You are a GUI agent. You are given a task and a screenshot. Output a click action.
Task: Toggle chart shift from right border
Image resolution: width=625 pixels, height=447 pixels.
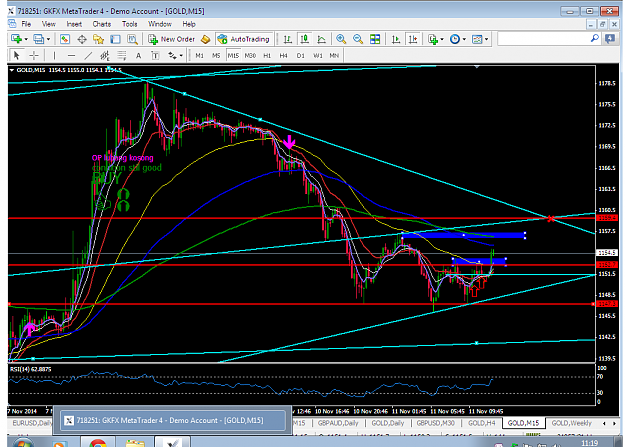click(x=413, y=39)
